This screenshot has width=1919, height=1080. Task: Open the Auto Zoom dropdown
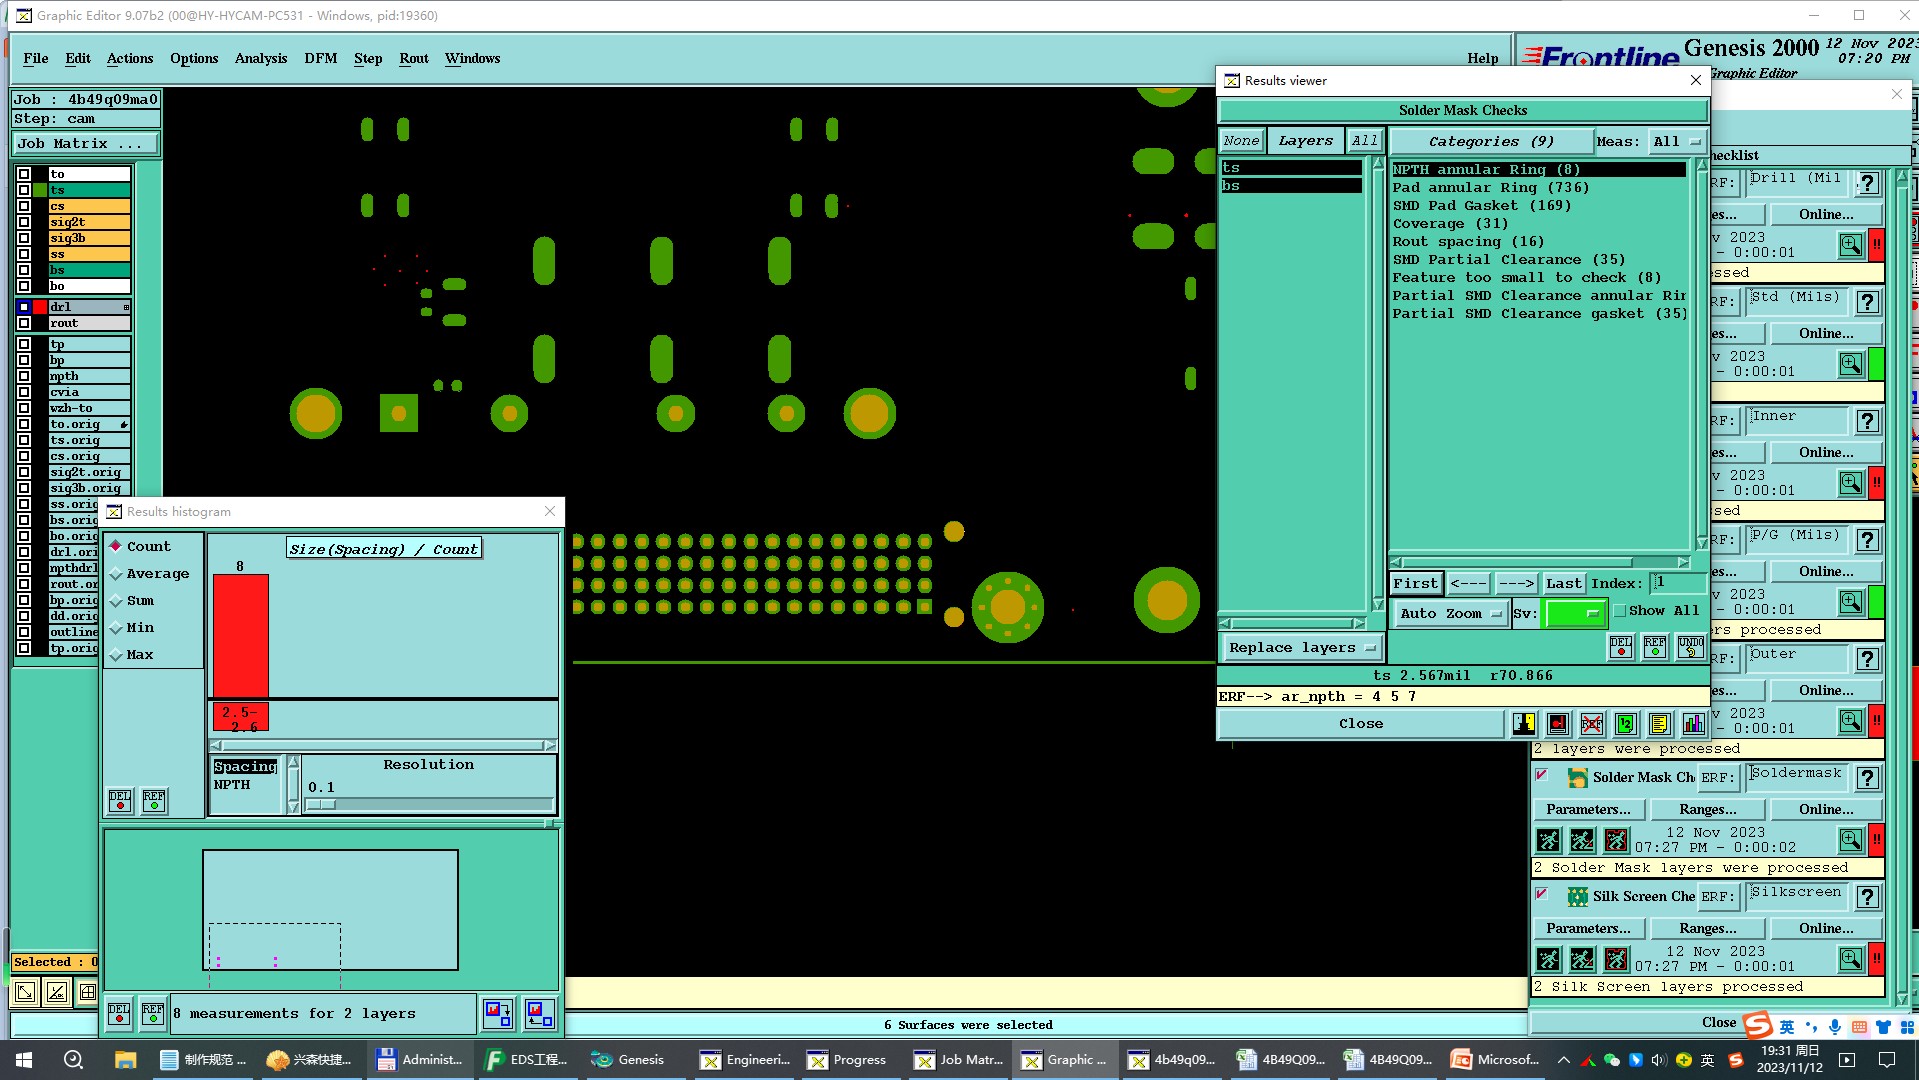tap(1450, 613)
